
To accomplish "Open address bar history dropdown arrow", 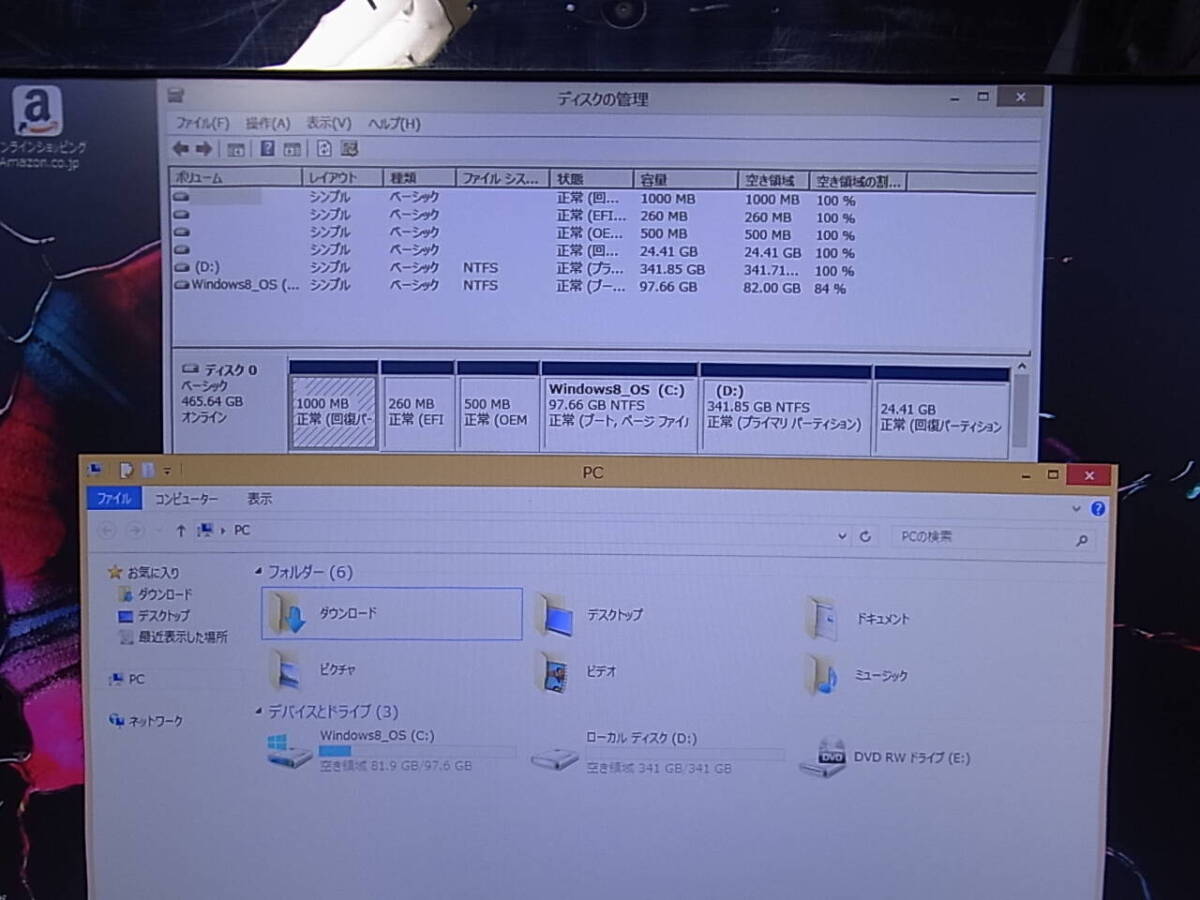I will coord(842,536).
